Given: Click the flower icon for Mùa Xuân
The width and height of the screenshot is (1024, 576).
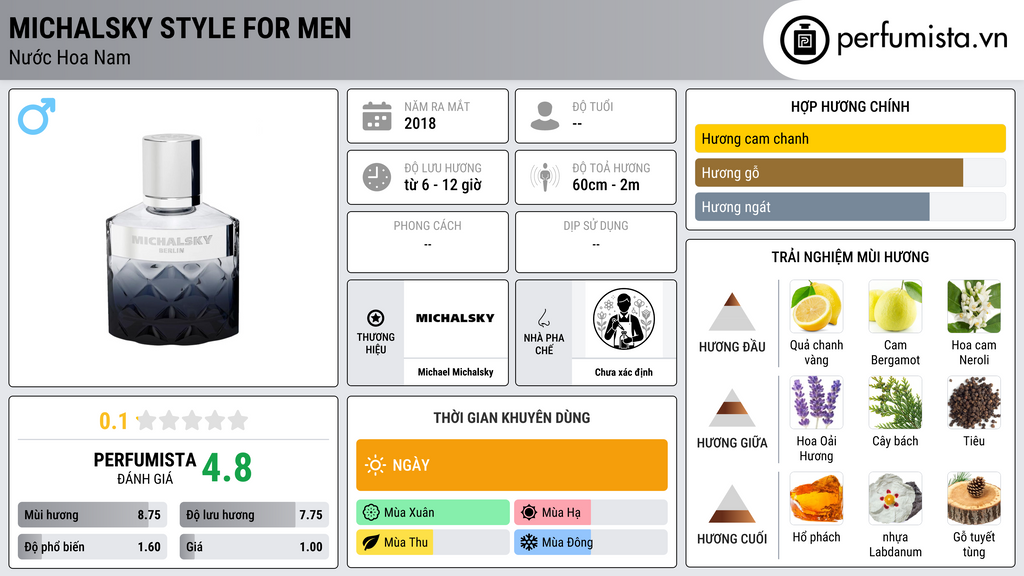Looking at the screenshot, I should pos(371,512).
